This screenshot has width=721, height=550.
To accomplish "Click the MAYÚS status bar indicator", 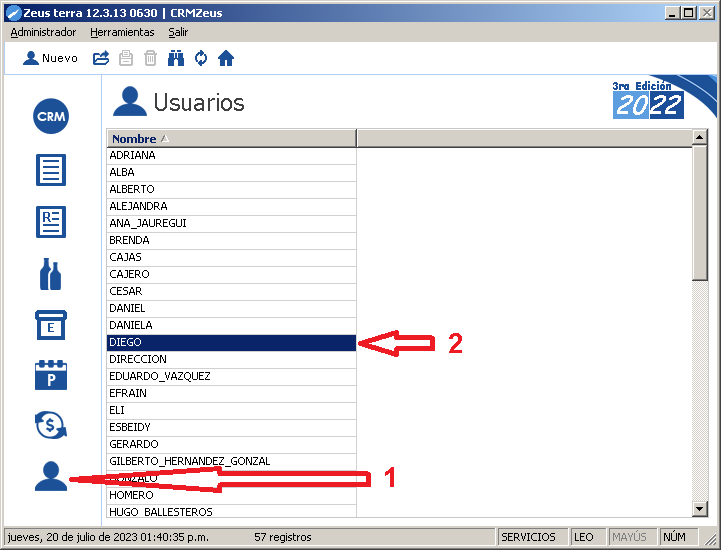I will click(x=633, y=537).
